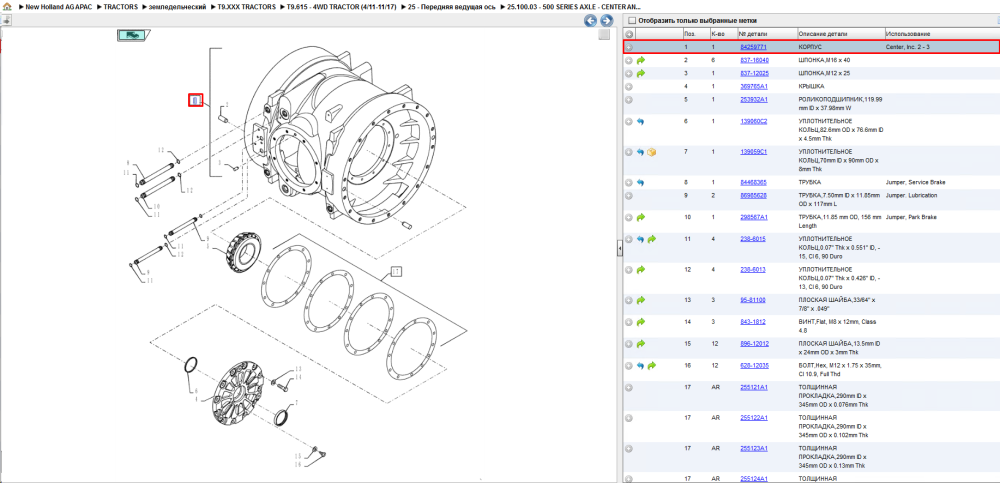Click the 'Описание детали' column header
1000x483 pixels.
(821, 34)
